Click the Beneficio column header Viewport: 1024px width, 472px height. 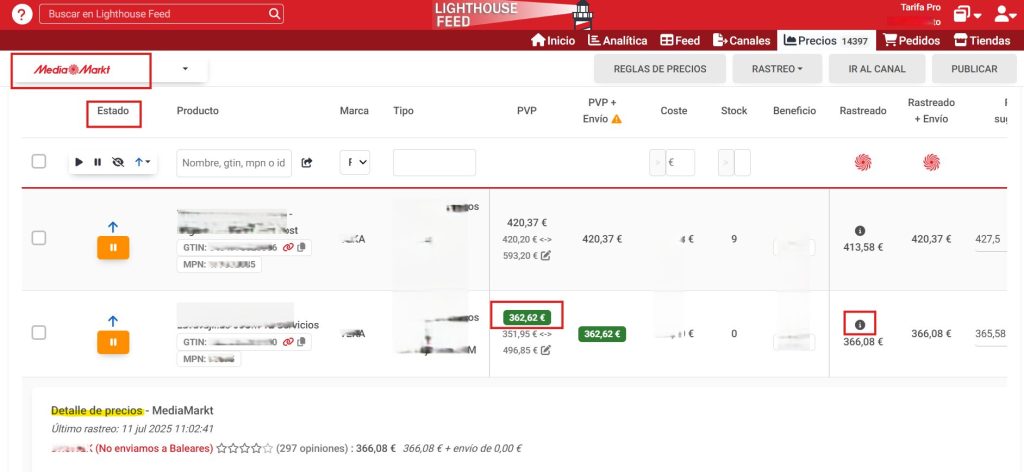point(794,110)
